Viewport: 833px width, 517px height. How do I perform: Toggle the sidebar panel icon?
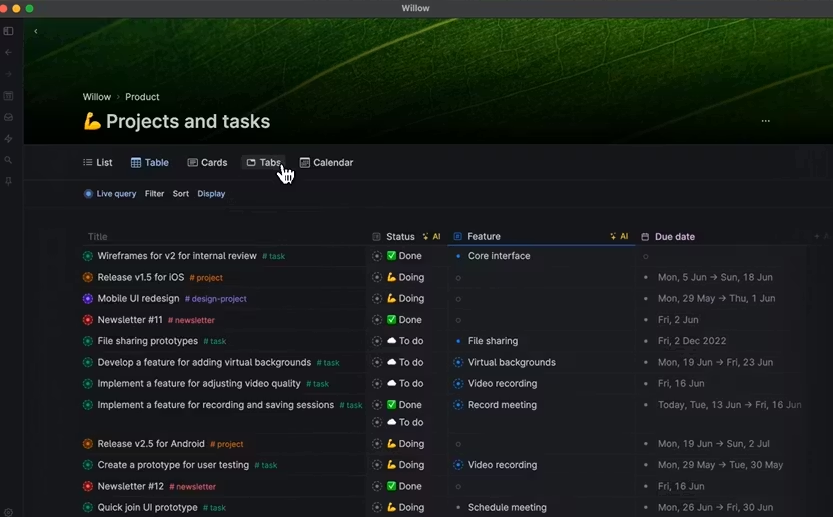tap(8, 31)
